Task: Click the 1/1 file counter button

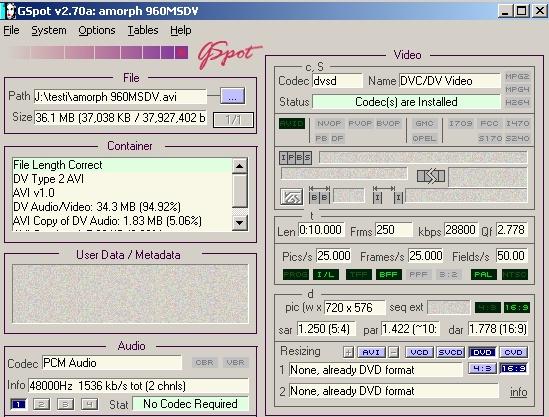Action: click(x=233, y=120)
